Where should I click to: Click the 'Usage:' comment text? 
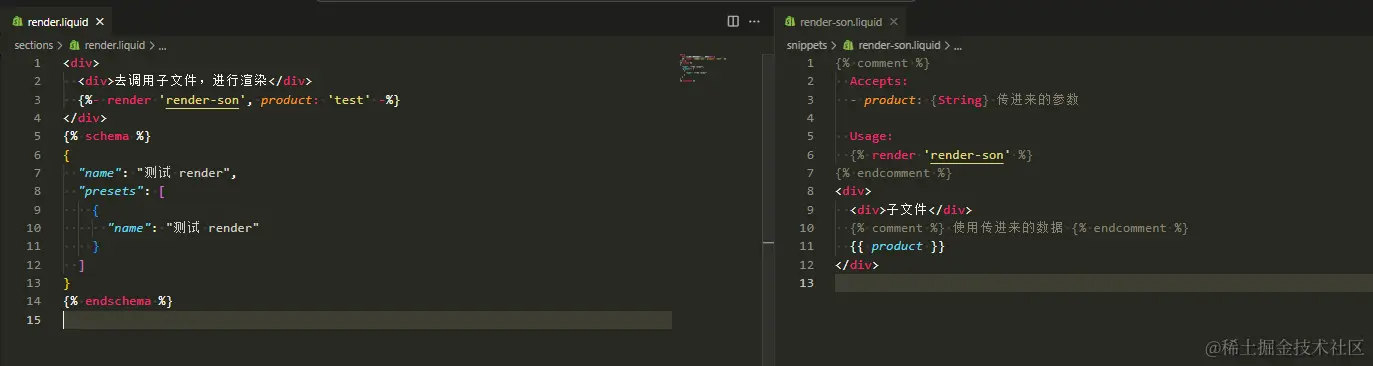point(872,136)
